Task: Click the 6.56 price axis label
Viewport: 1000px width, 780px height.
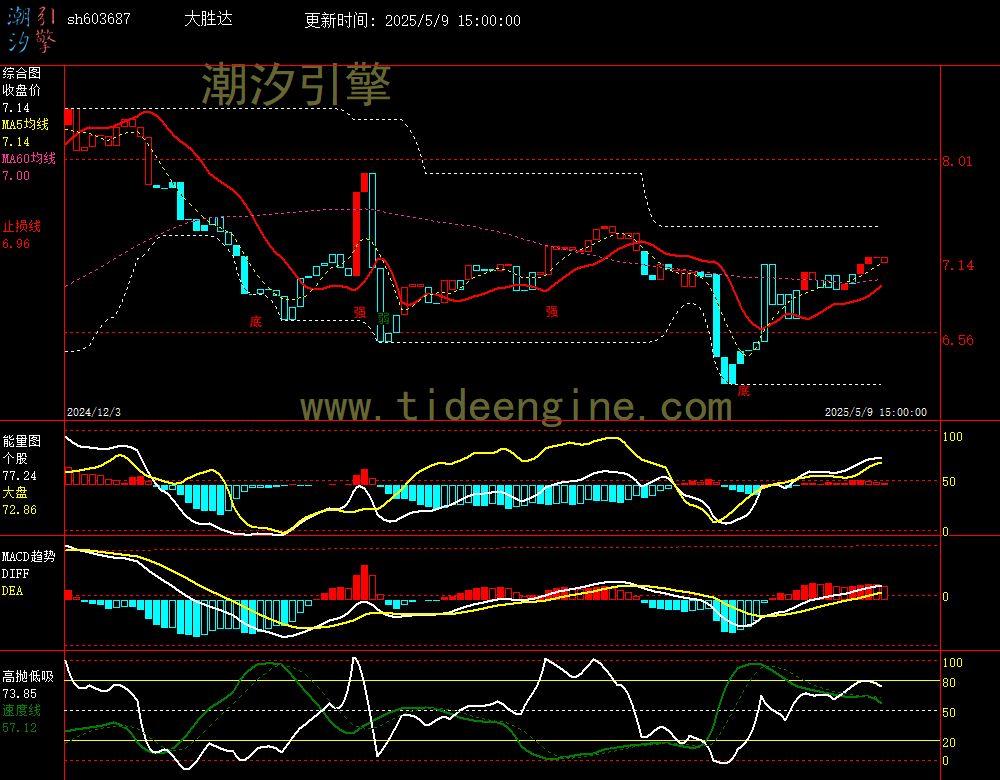Action: (957, 341)
